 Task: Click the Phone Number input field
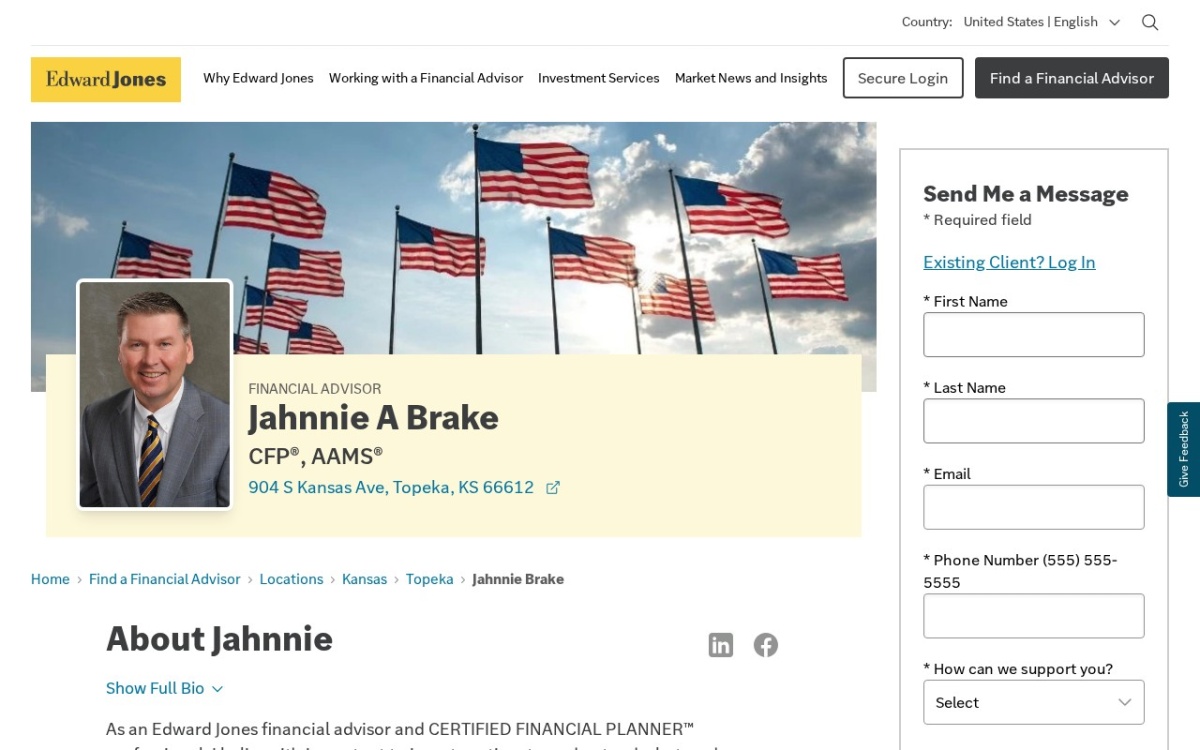tap(1033, 616)
